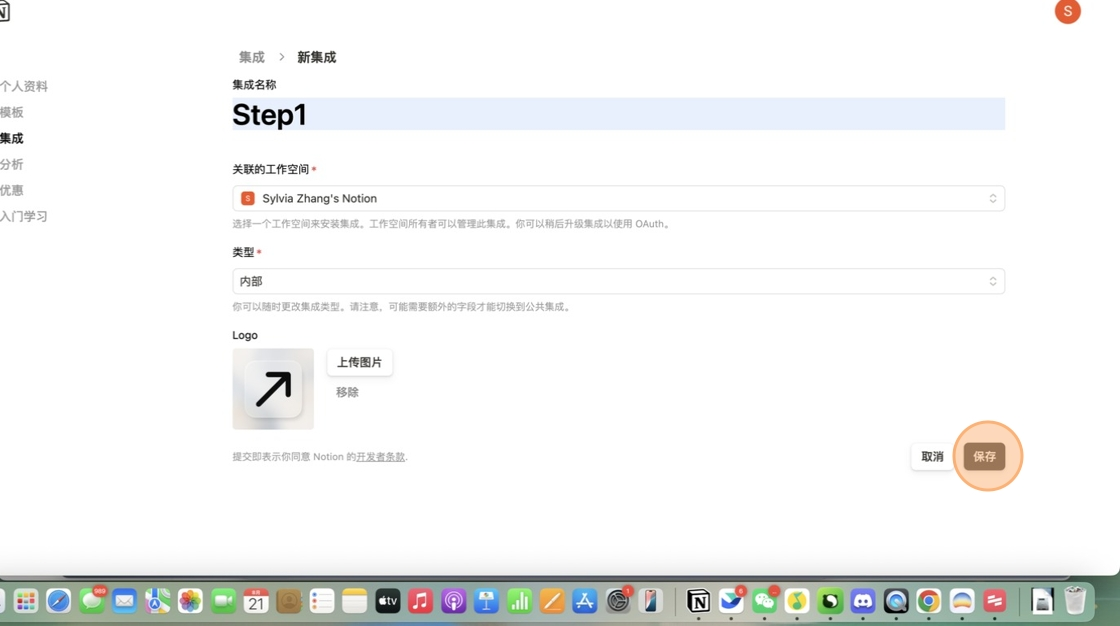This screenshot has width=1120, height=626.
Task: Open the red two-line app in dock
Action: click(x=994, y=601)
